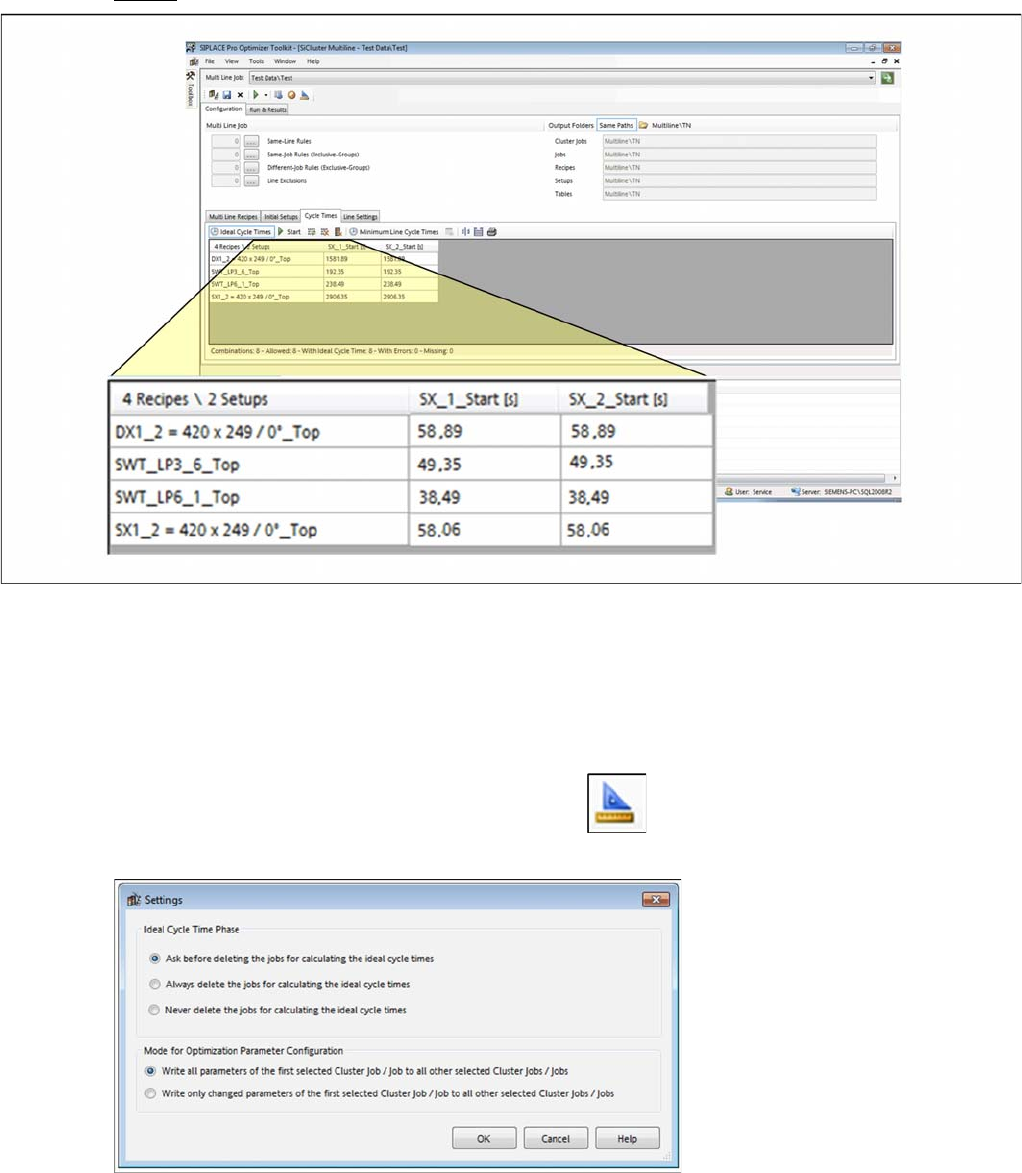
Task: Click Cancel in the Settings dialog
Action: [556, 1139]
